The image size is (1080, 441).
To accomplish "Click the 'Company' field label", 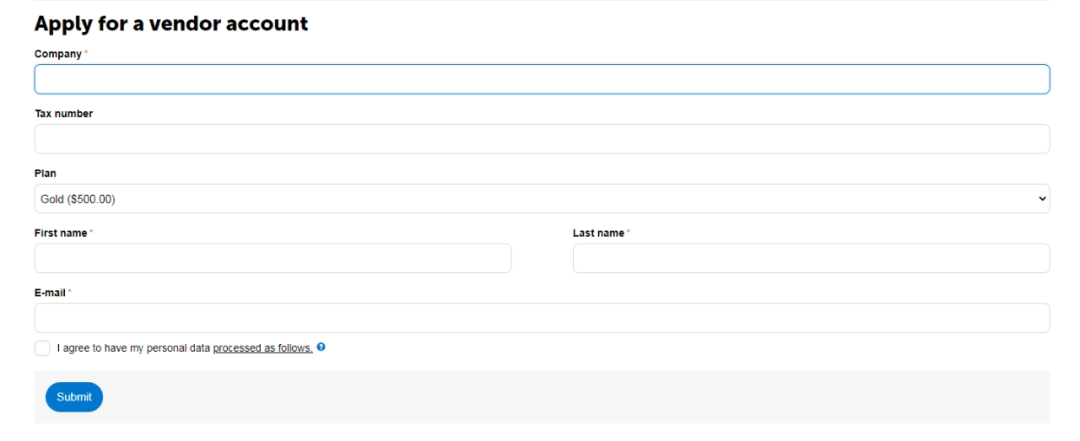I will coord(57,53).
